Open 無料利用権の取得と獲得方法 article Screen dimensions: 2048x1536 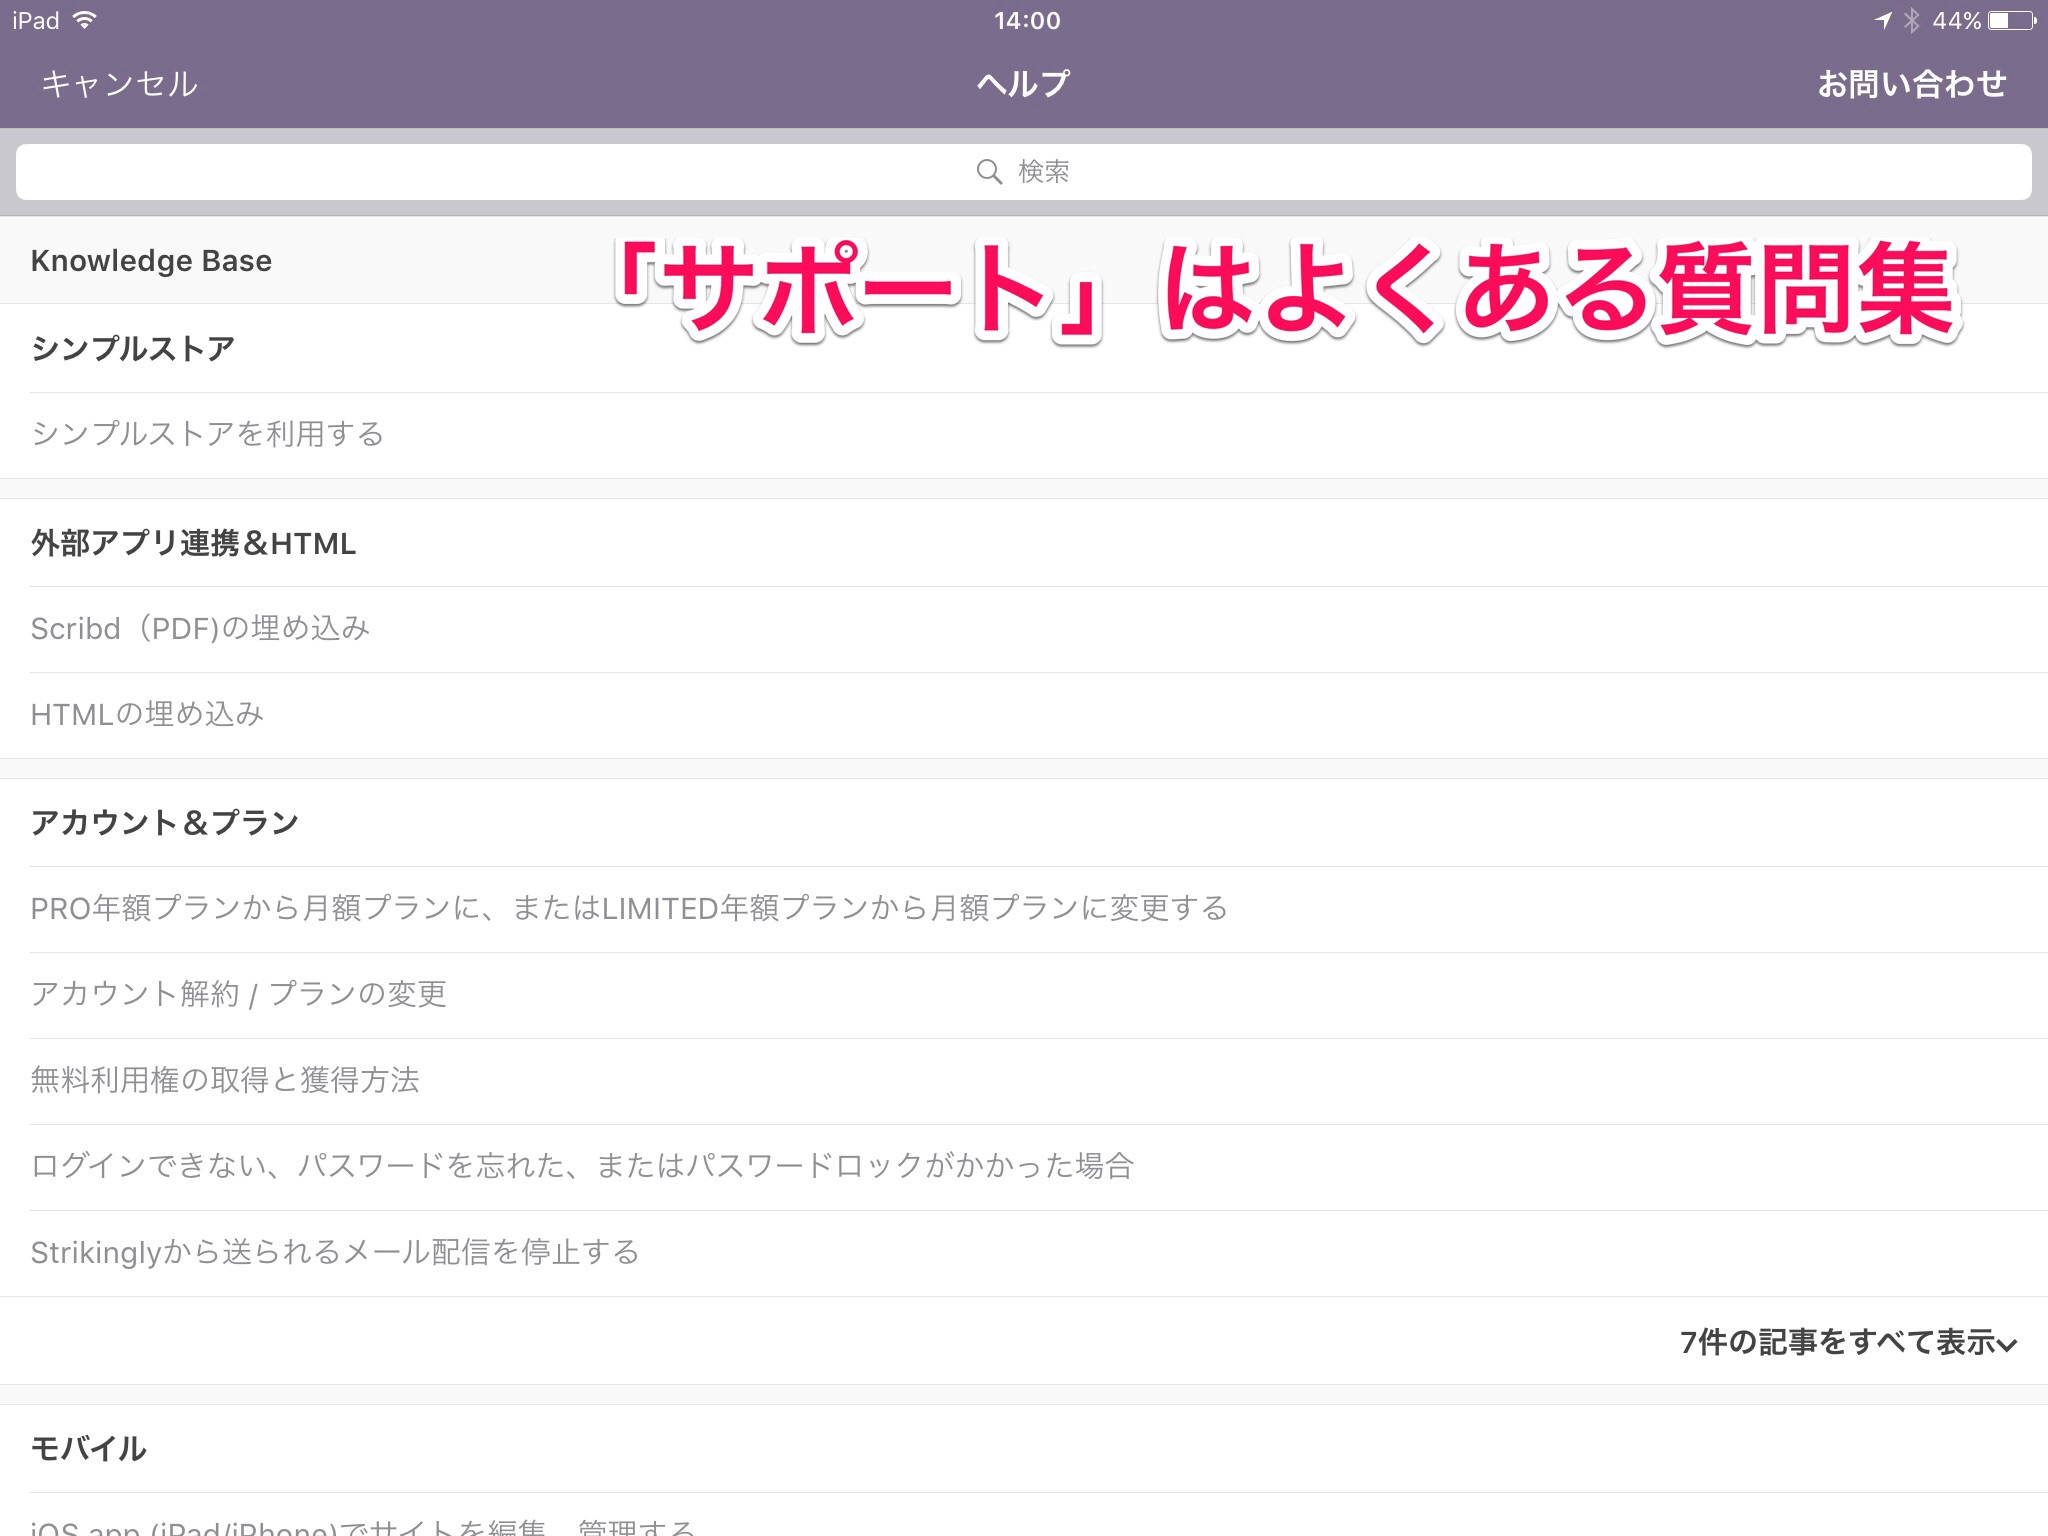click(x=225, y=1080)
